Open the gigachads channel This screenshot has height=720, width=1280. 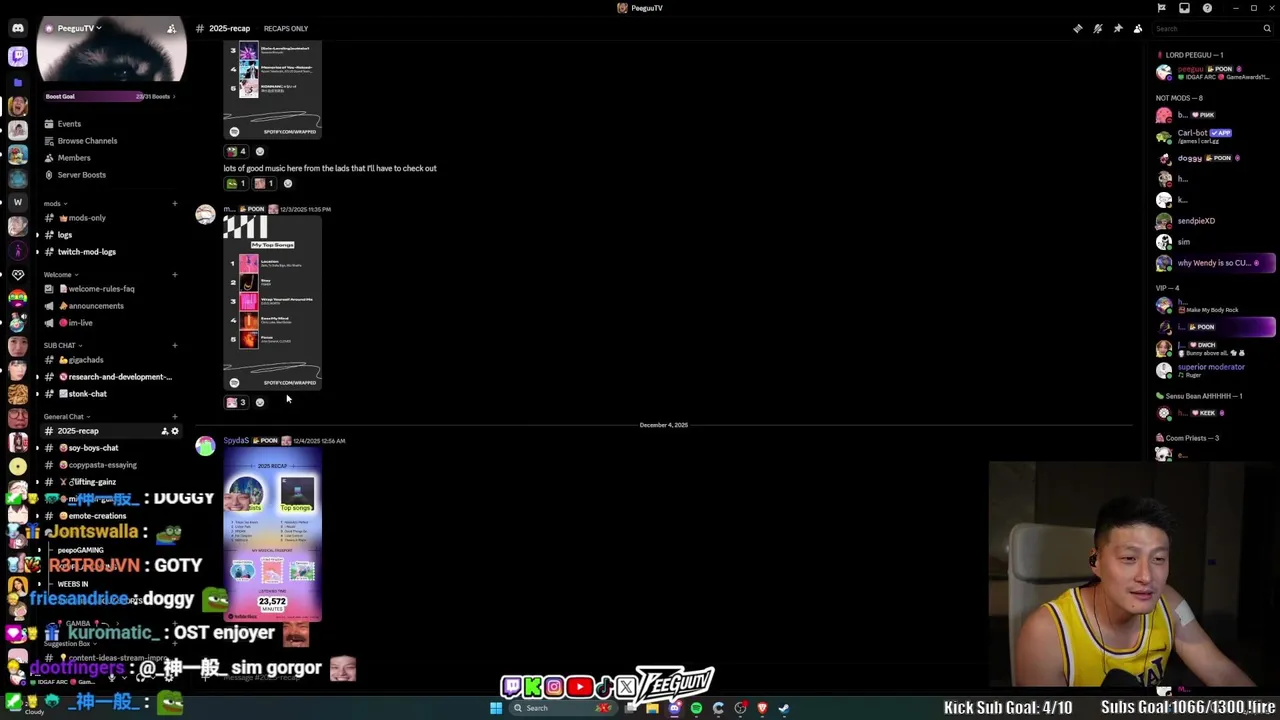[x=85, y=360]
